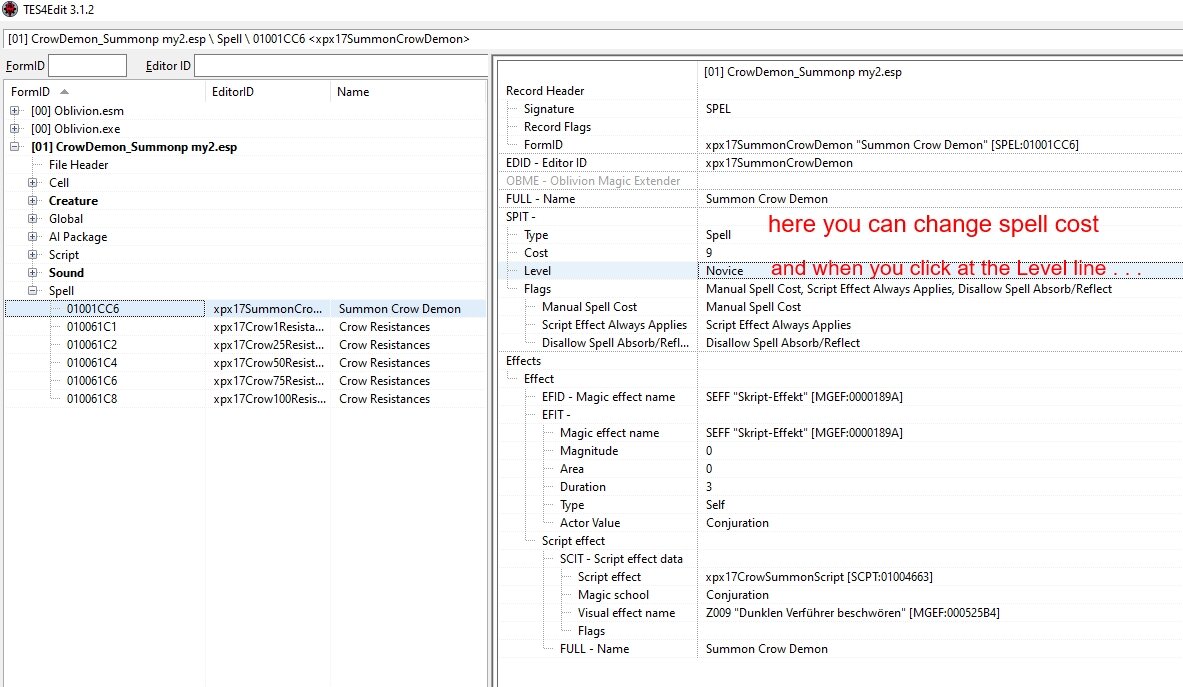Click the SCIT - Script effect data row
This screenshot has height=687, width=1183.
click(841, 559)
